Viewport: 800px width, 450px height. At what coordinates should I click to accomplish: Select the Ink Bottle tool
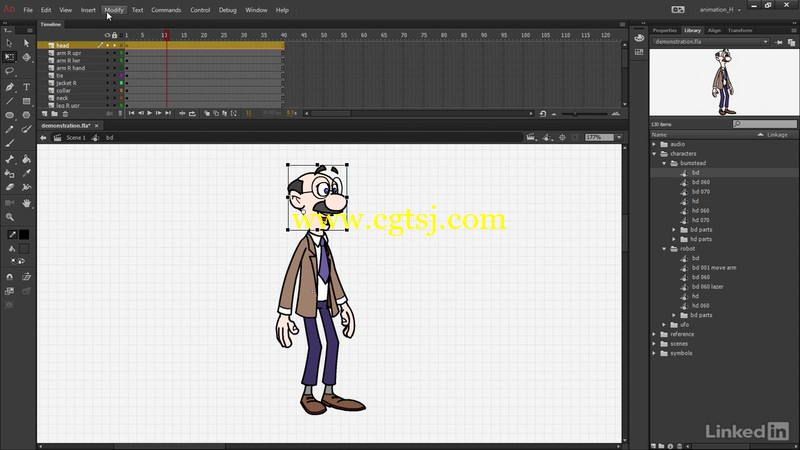9,173
